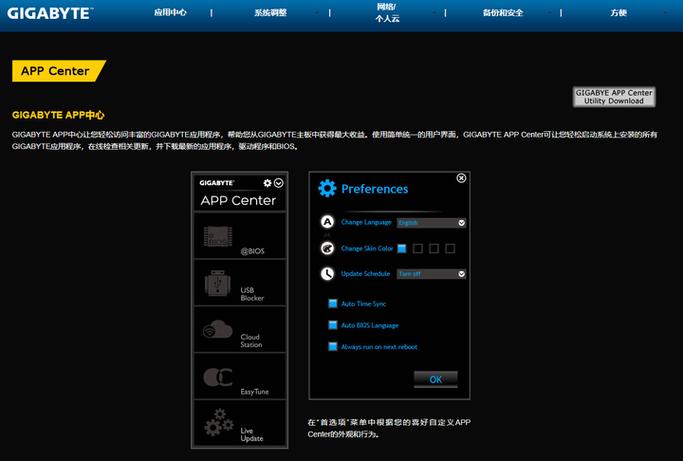Toggle the Auto Time Sync checkbox
The width and height of the screenshot is (683, 461).
coord(333,303)
